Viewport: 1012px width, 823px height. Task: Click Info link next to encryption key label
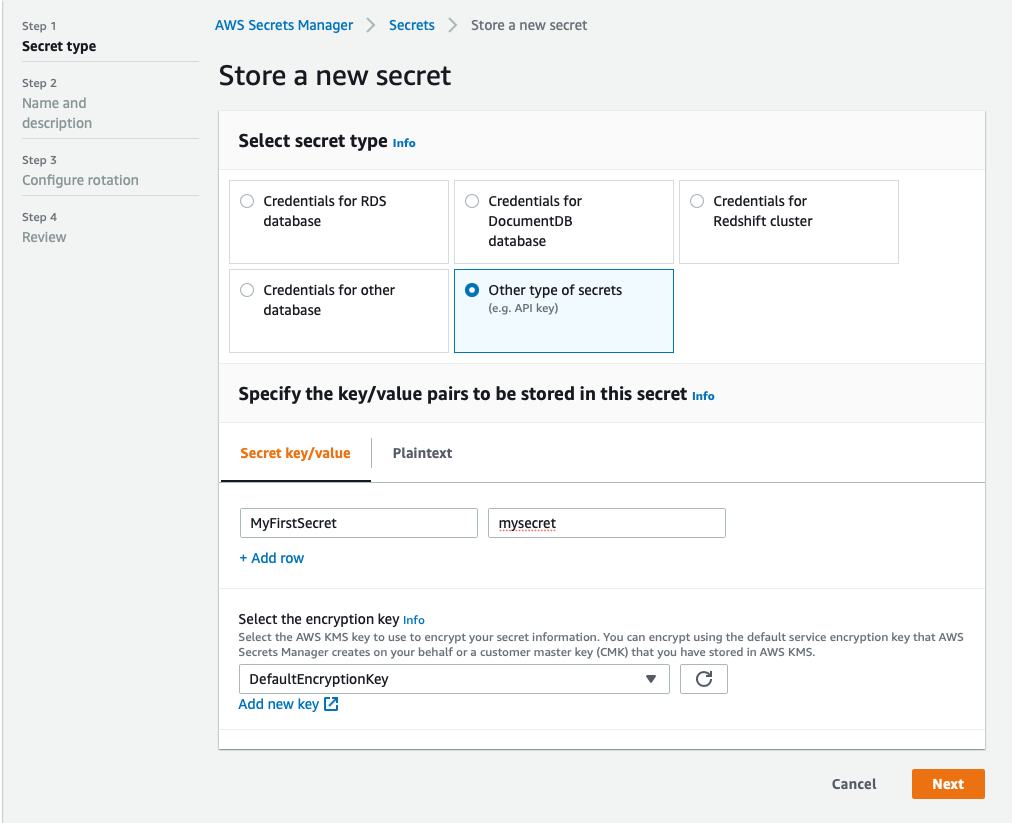[x=414, y=620]
